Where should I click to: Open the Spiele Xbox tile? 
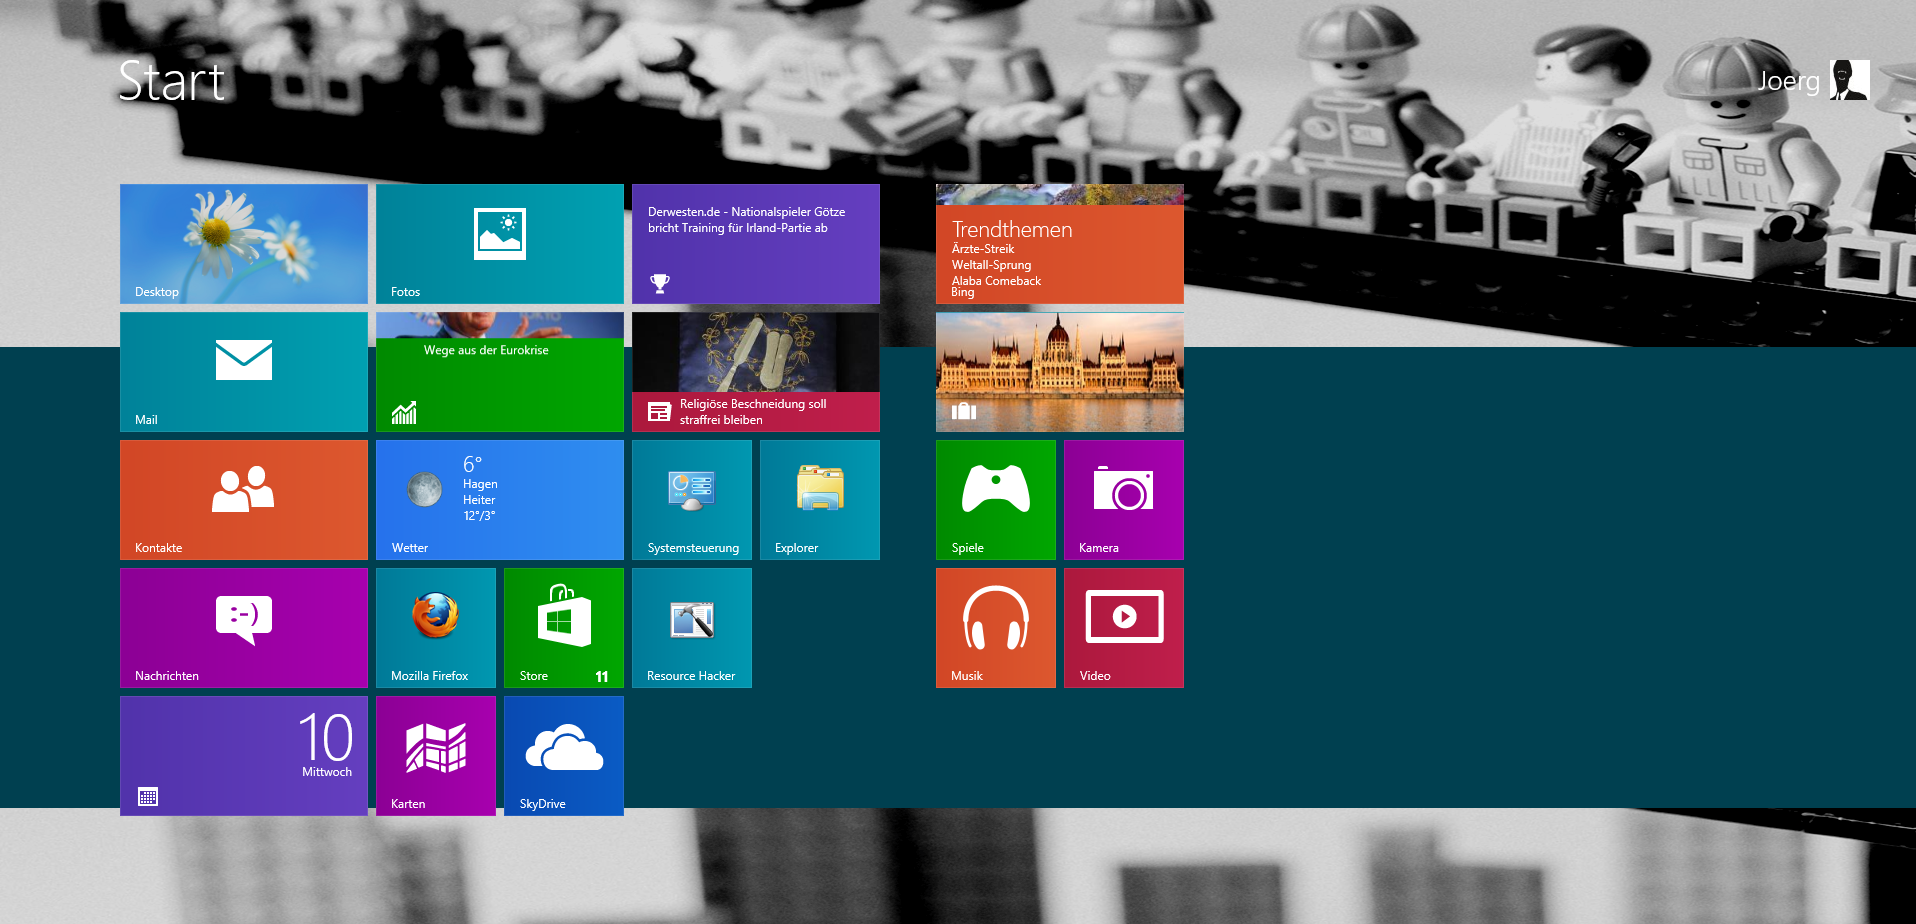[996, 500]
